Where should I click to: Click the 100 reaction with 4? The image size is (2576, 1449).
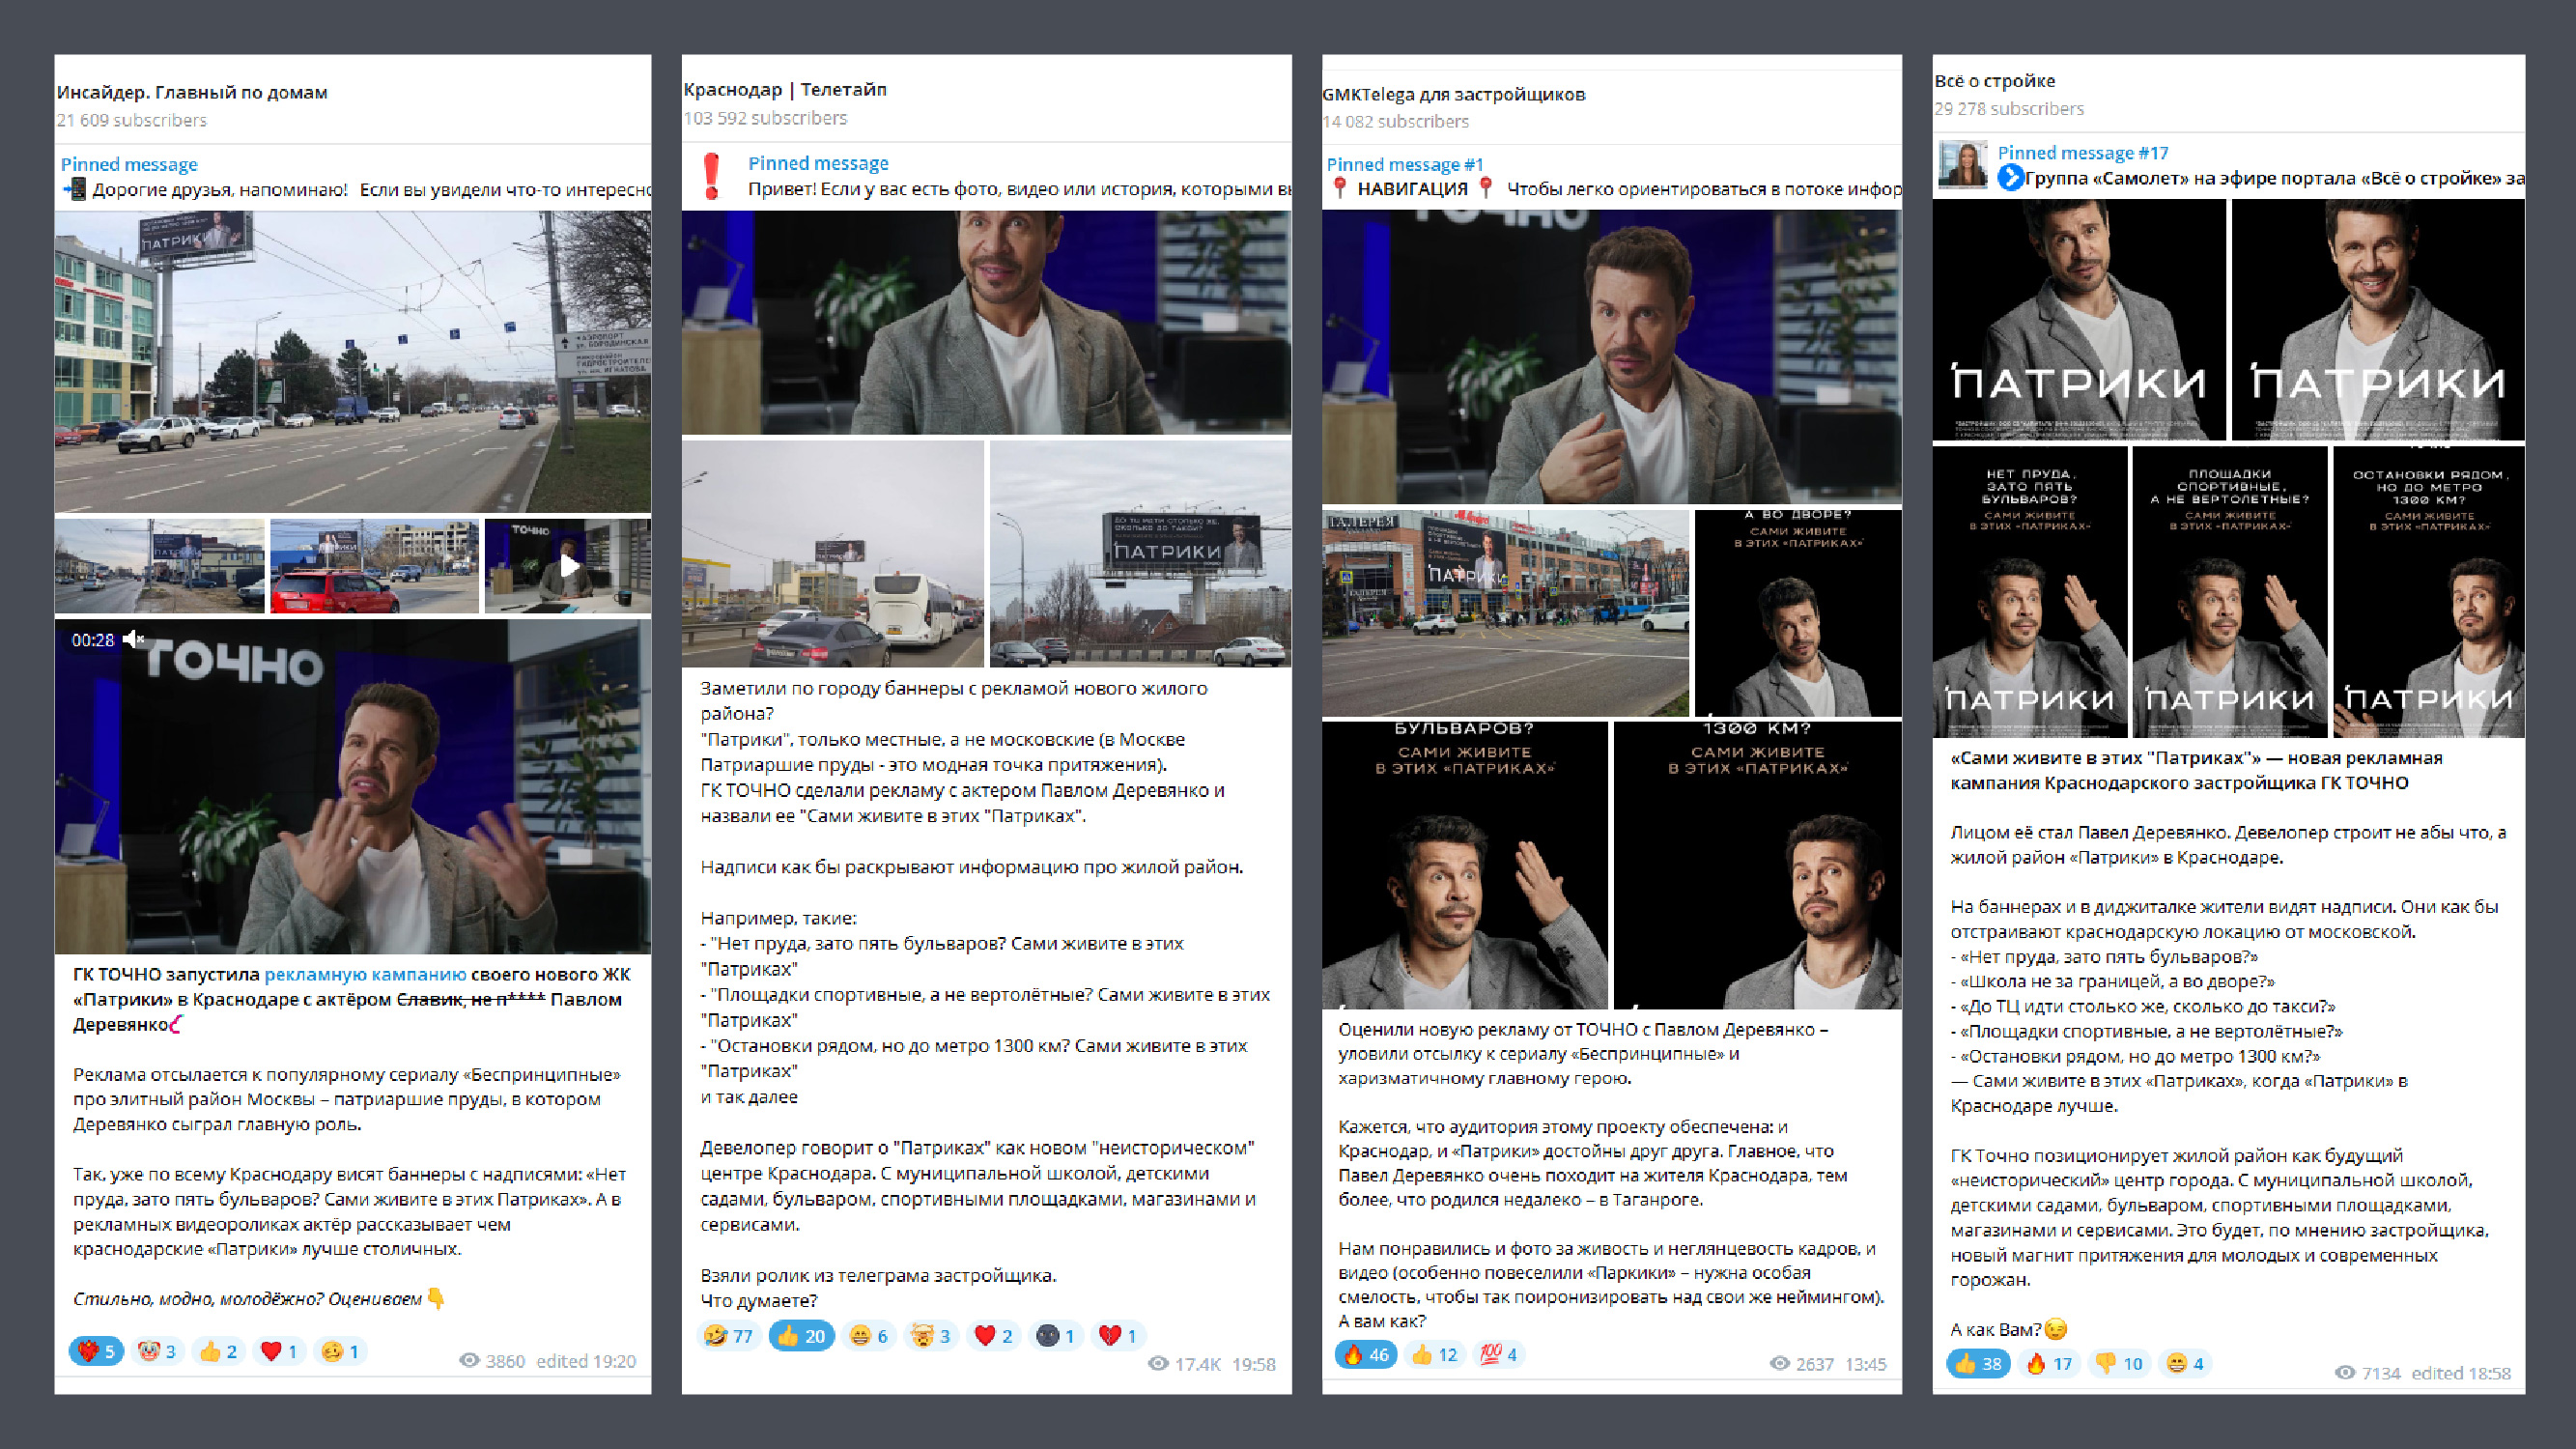click(1498, 1355)
